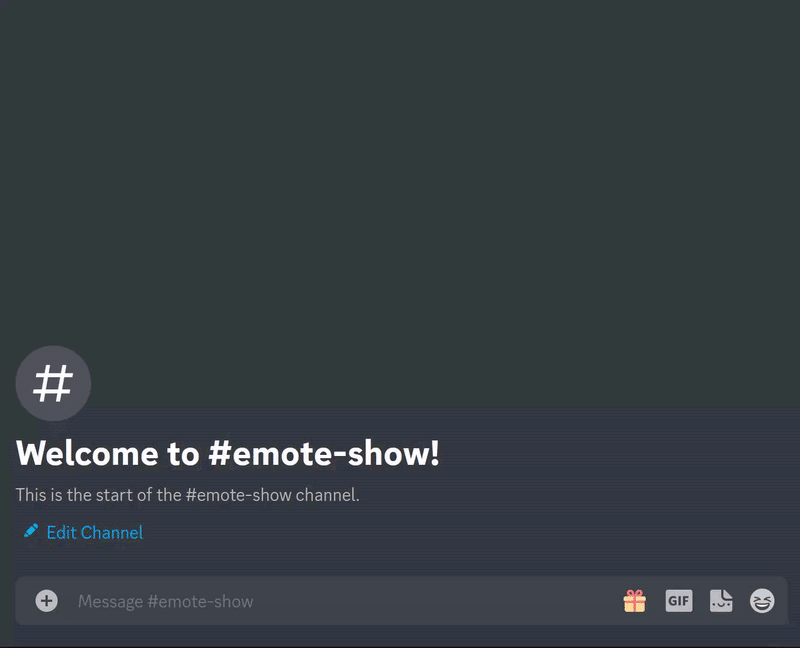The height and width of the screenshot is (648, 800).
Task: Send a Nitro gift via gift icon
Action: click(x=635, y=601)
